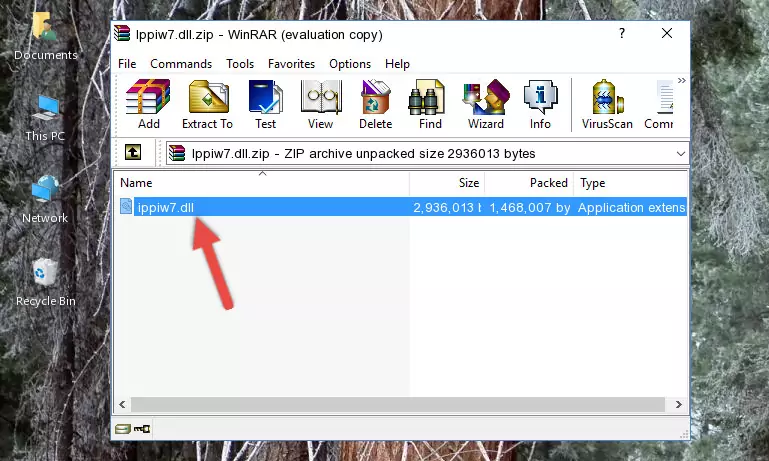Select This PC desktop icon
This screenshot has height=461, width=769.
tap(45, 118)
